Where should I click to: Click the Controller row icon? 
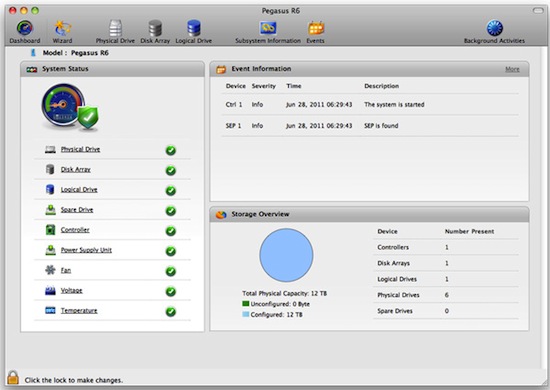[x=51, y=230]
